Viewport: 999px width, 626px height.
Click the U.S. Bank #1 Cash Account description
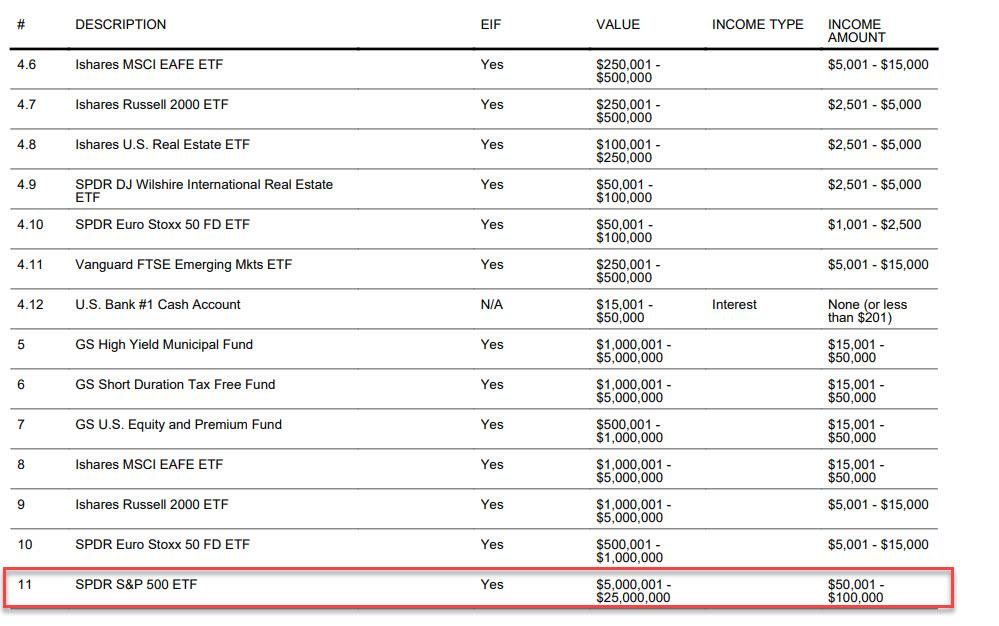coord(157,304)
